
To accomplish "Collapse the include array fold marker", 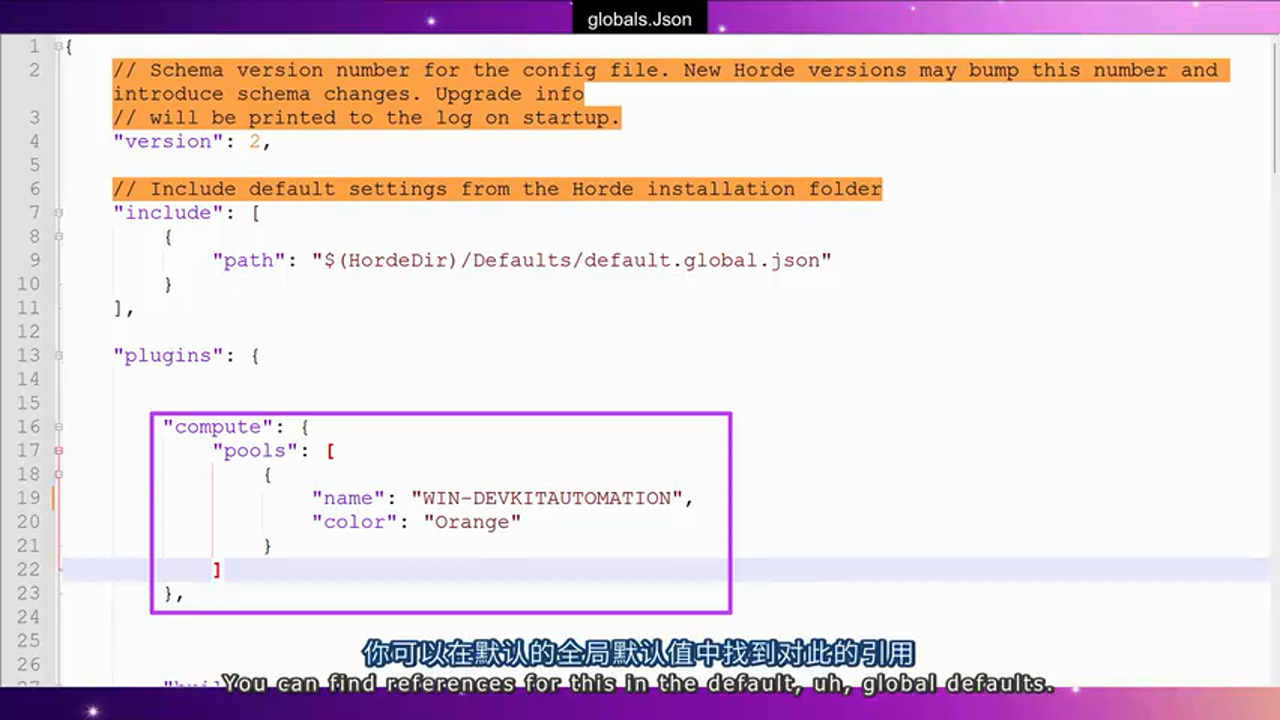I will [x=57, y=212].
